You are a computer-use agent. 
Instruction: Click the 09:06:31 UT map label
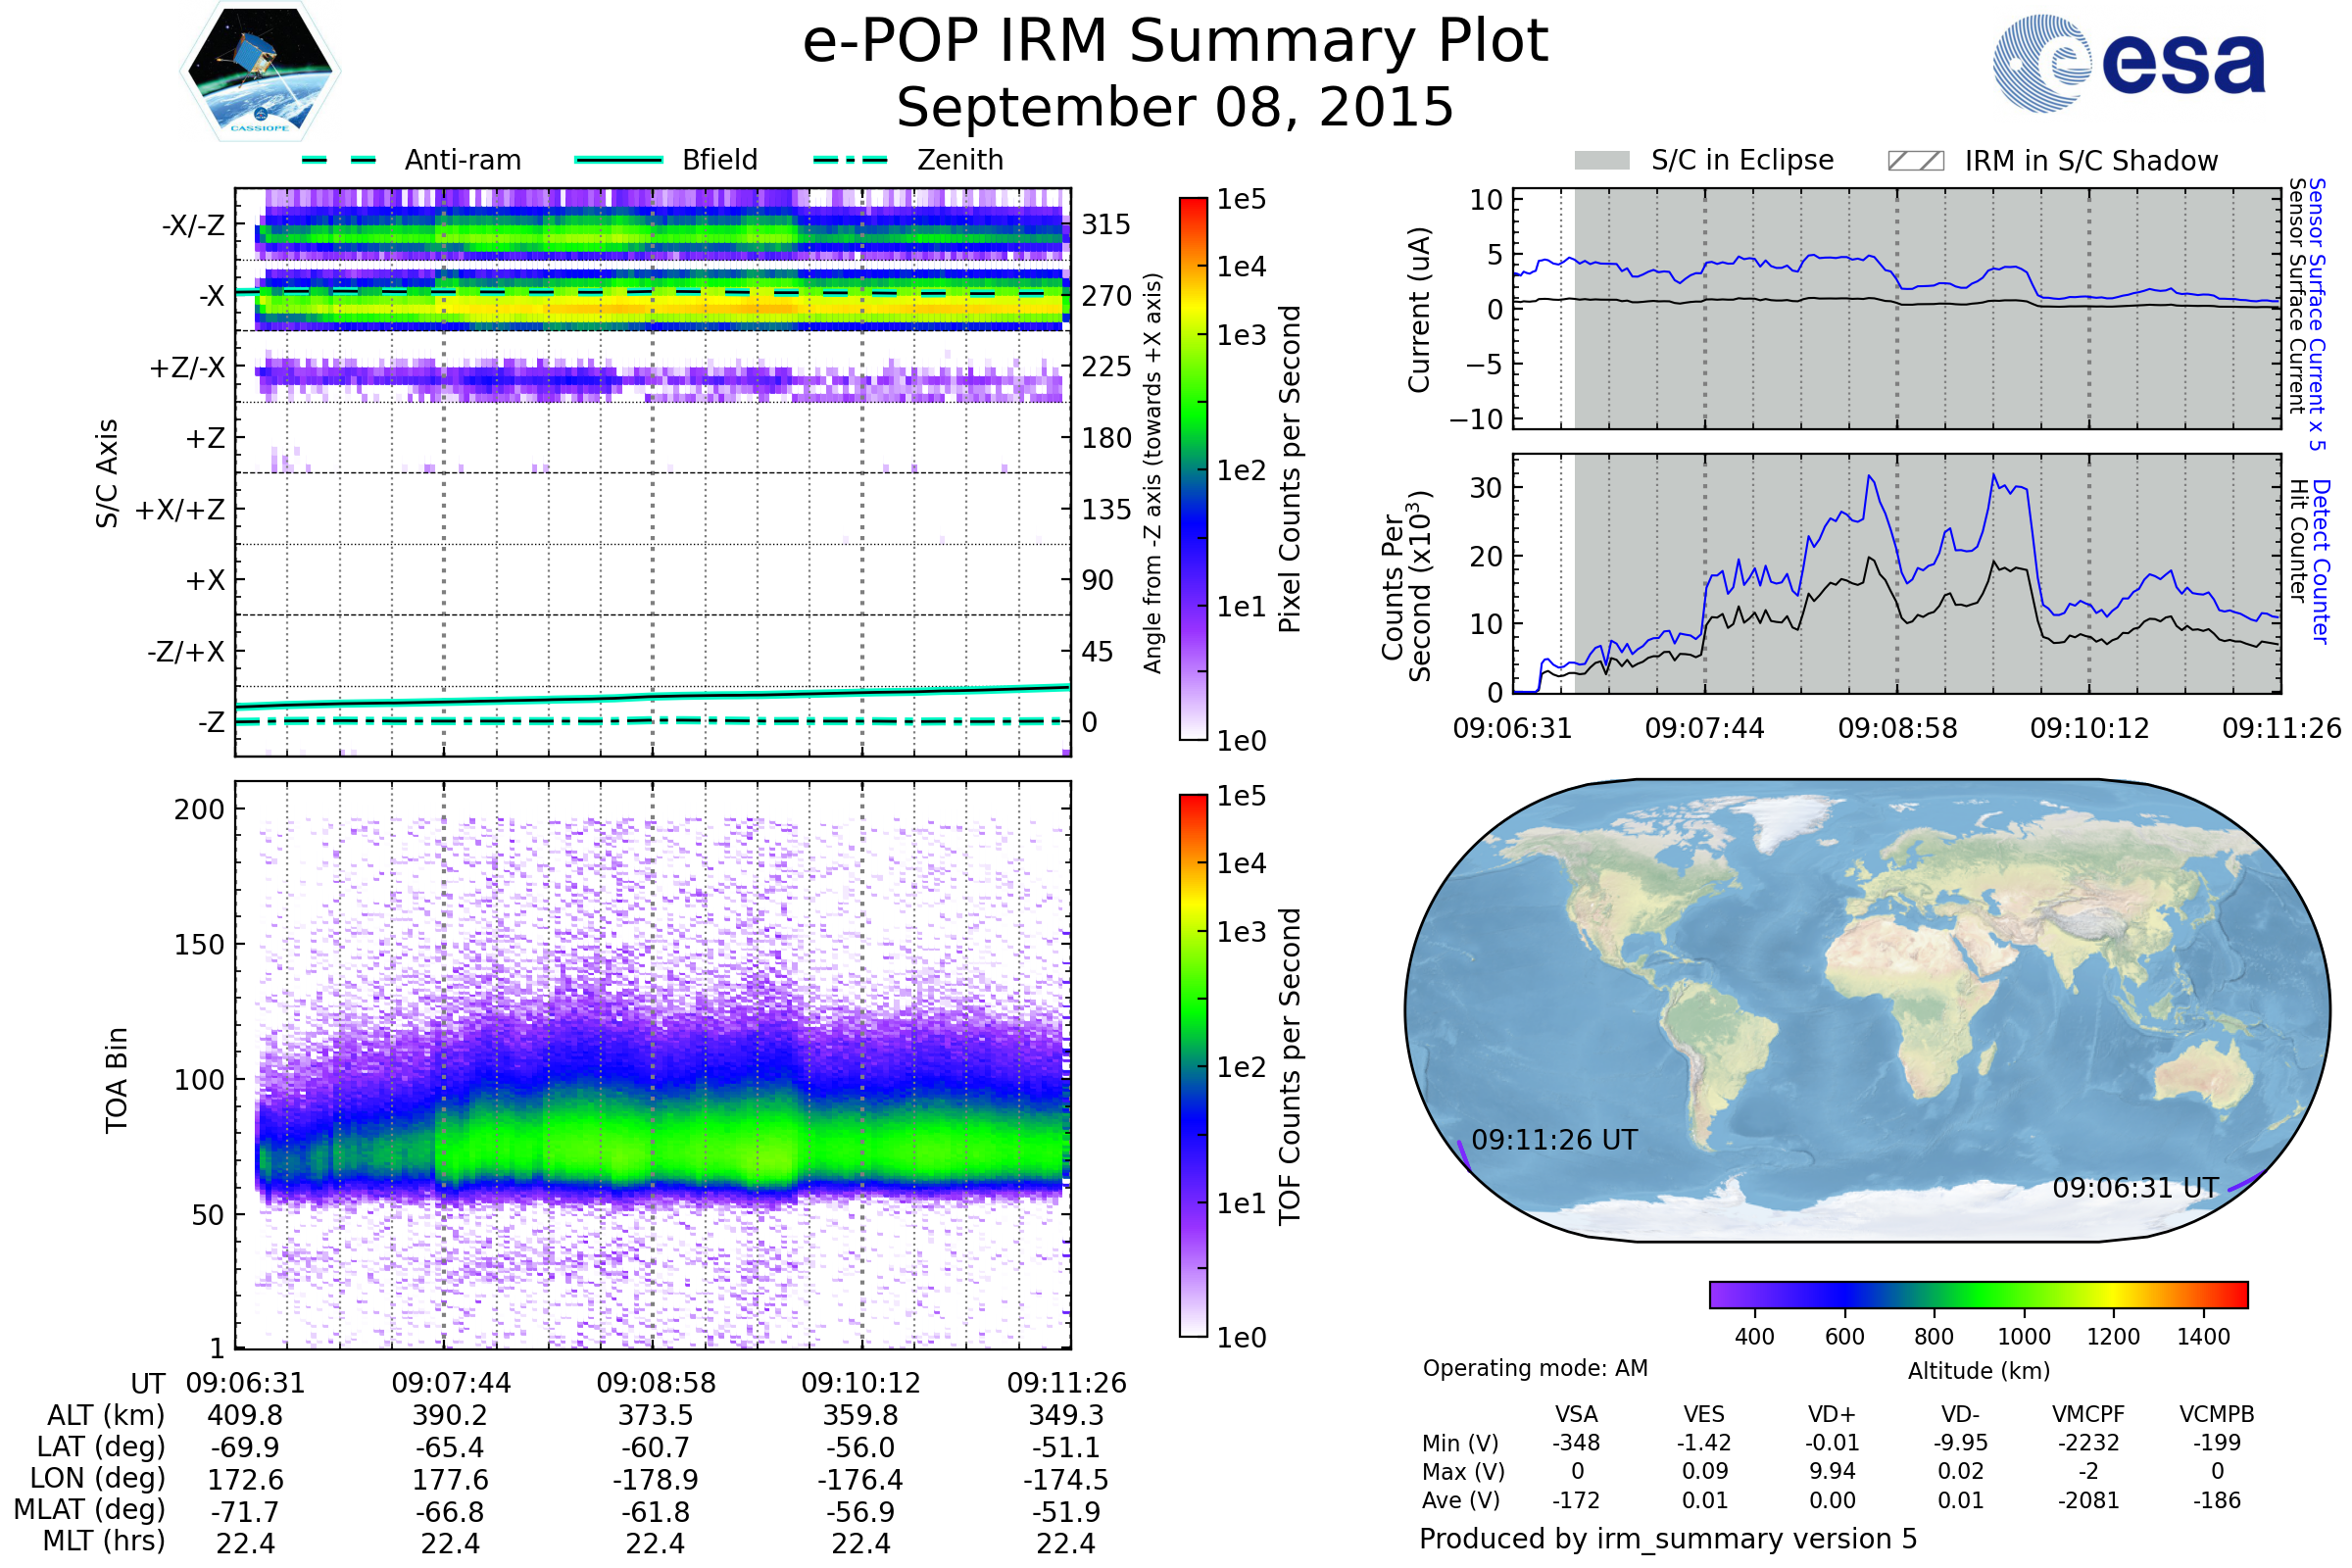(2135, 1188)
